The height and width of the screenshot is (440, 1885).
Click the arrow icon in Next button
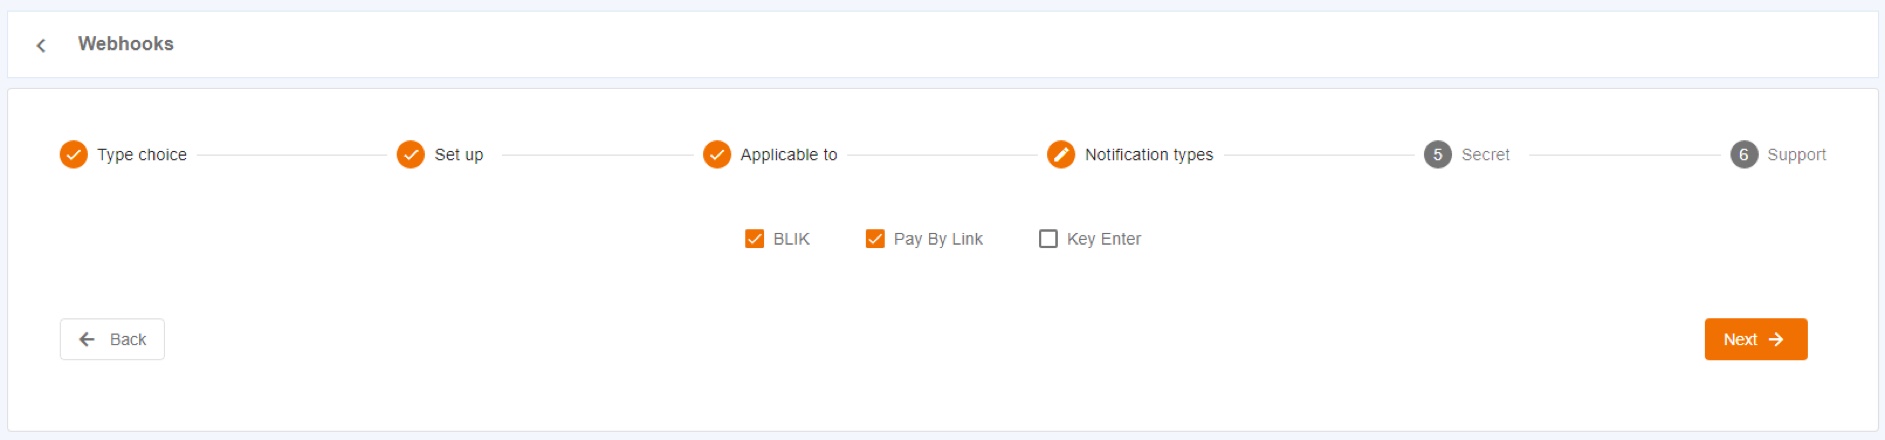[1776, 340]
